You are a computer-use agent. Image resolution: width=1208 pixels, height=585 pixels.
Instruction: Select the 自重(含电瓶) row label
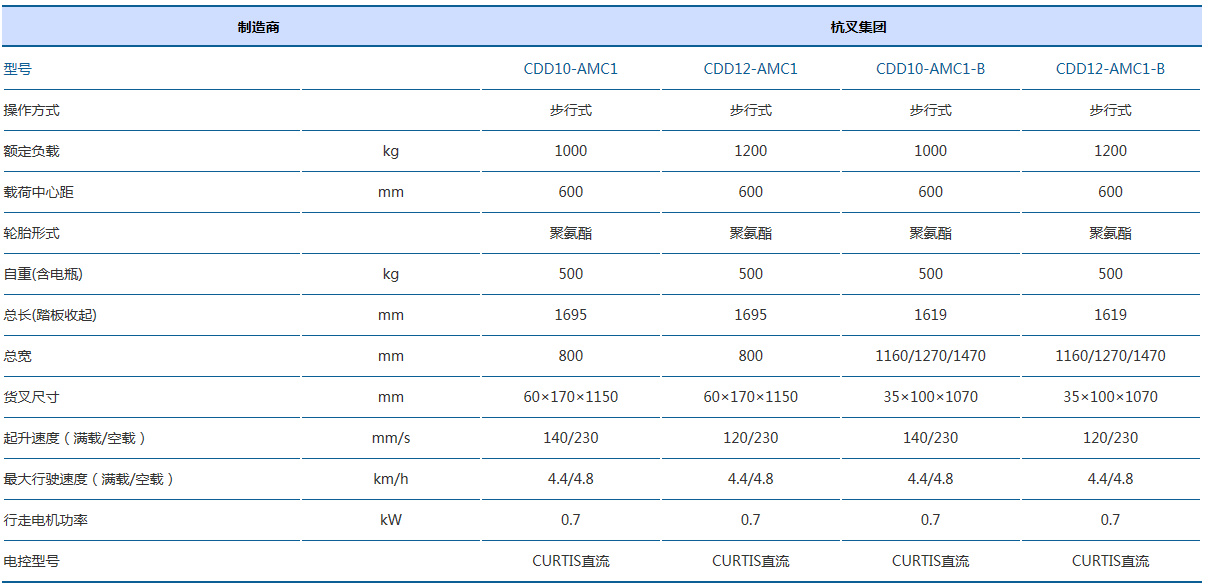pyautogui.click(x=42, y=274)
